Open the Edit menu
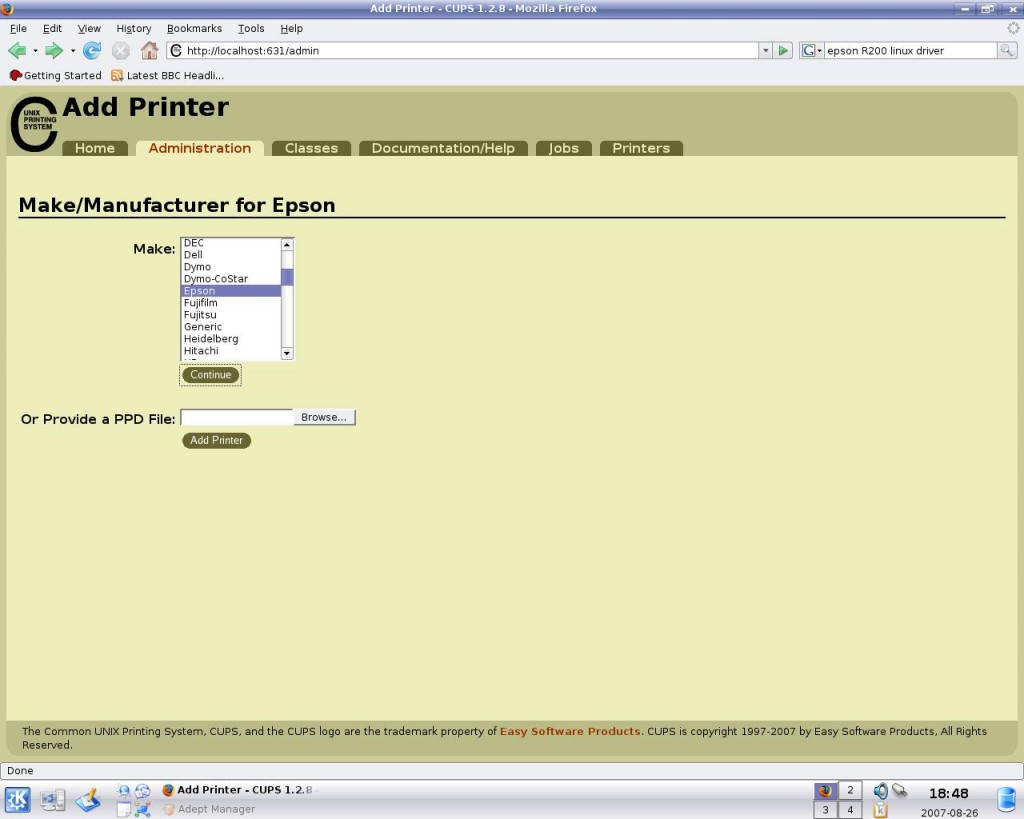 [52, 29]
